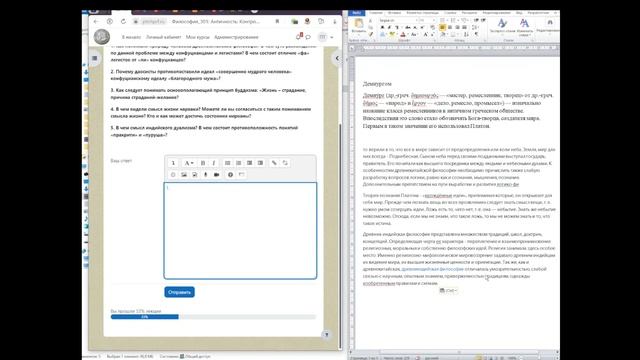Record audio in the answer editor
This screenshot has width=640, height=360.
pyautogui.click(x=206, y=175)
